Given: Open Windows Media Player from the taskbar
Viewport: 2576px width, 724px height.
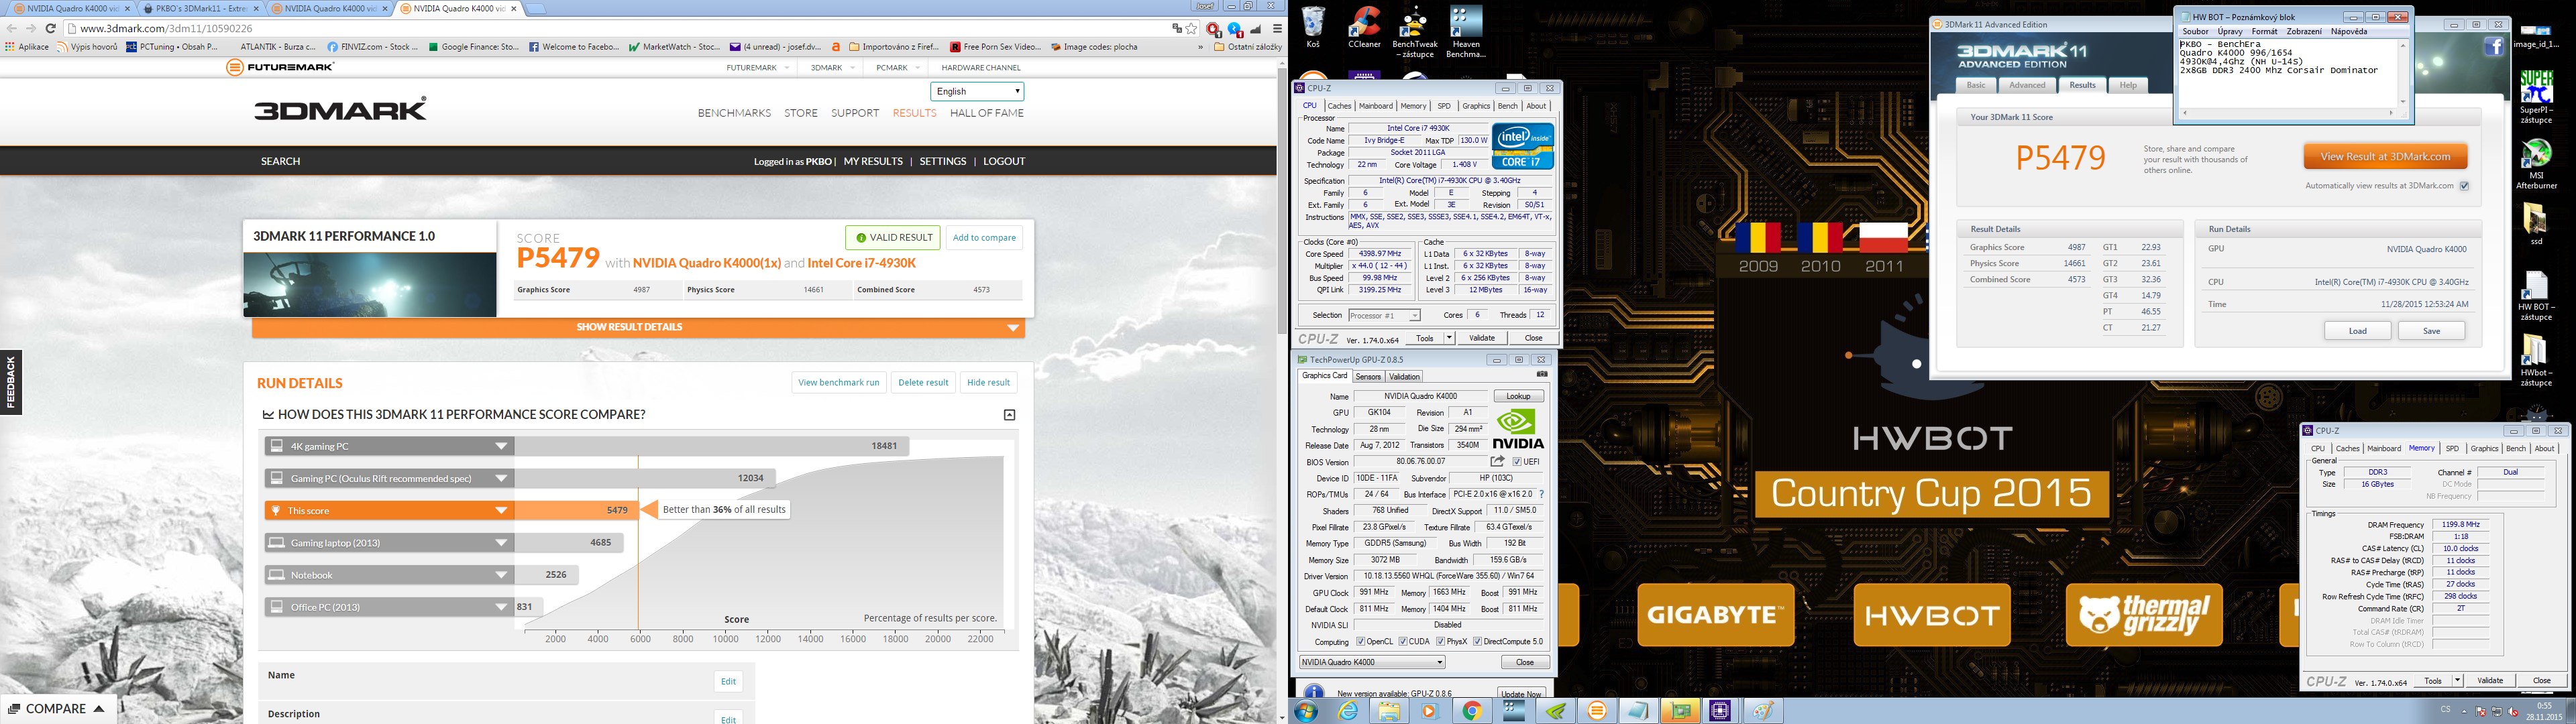Looking at the screenshot, I should point(1429,711).
